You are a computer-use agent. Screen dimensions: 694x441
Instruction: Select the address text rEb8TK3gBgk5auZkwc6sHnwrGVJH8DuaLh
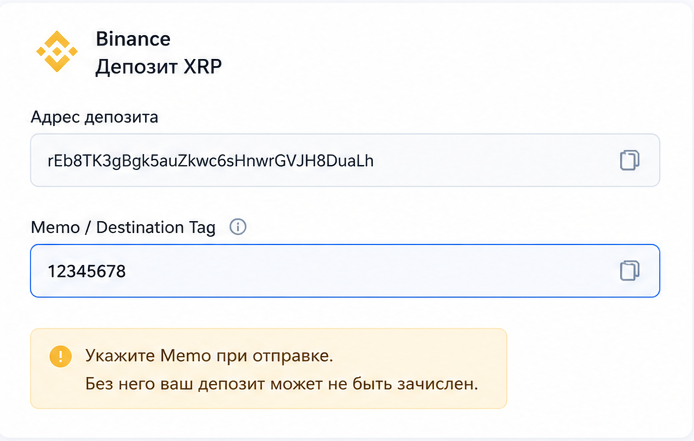click(x=210, y=160)
